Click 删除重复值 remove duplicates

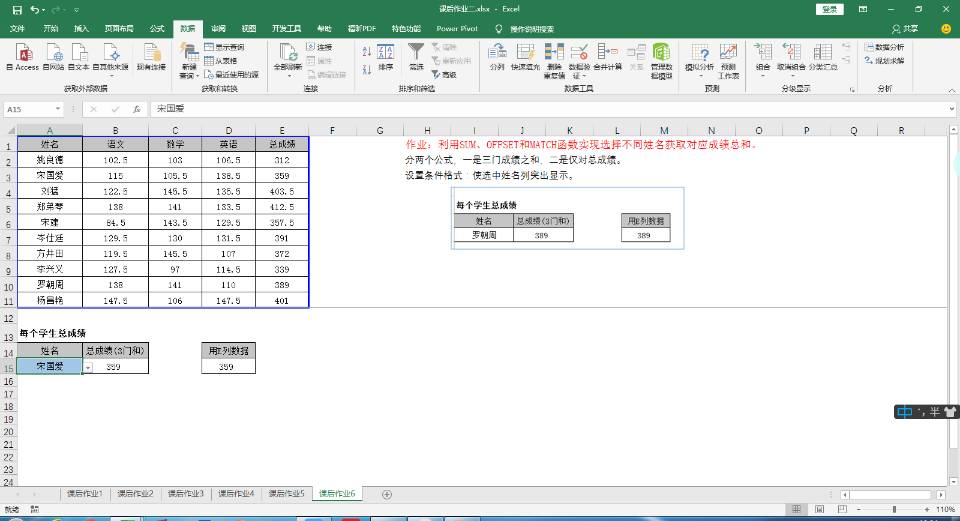(554, 60)
